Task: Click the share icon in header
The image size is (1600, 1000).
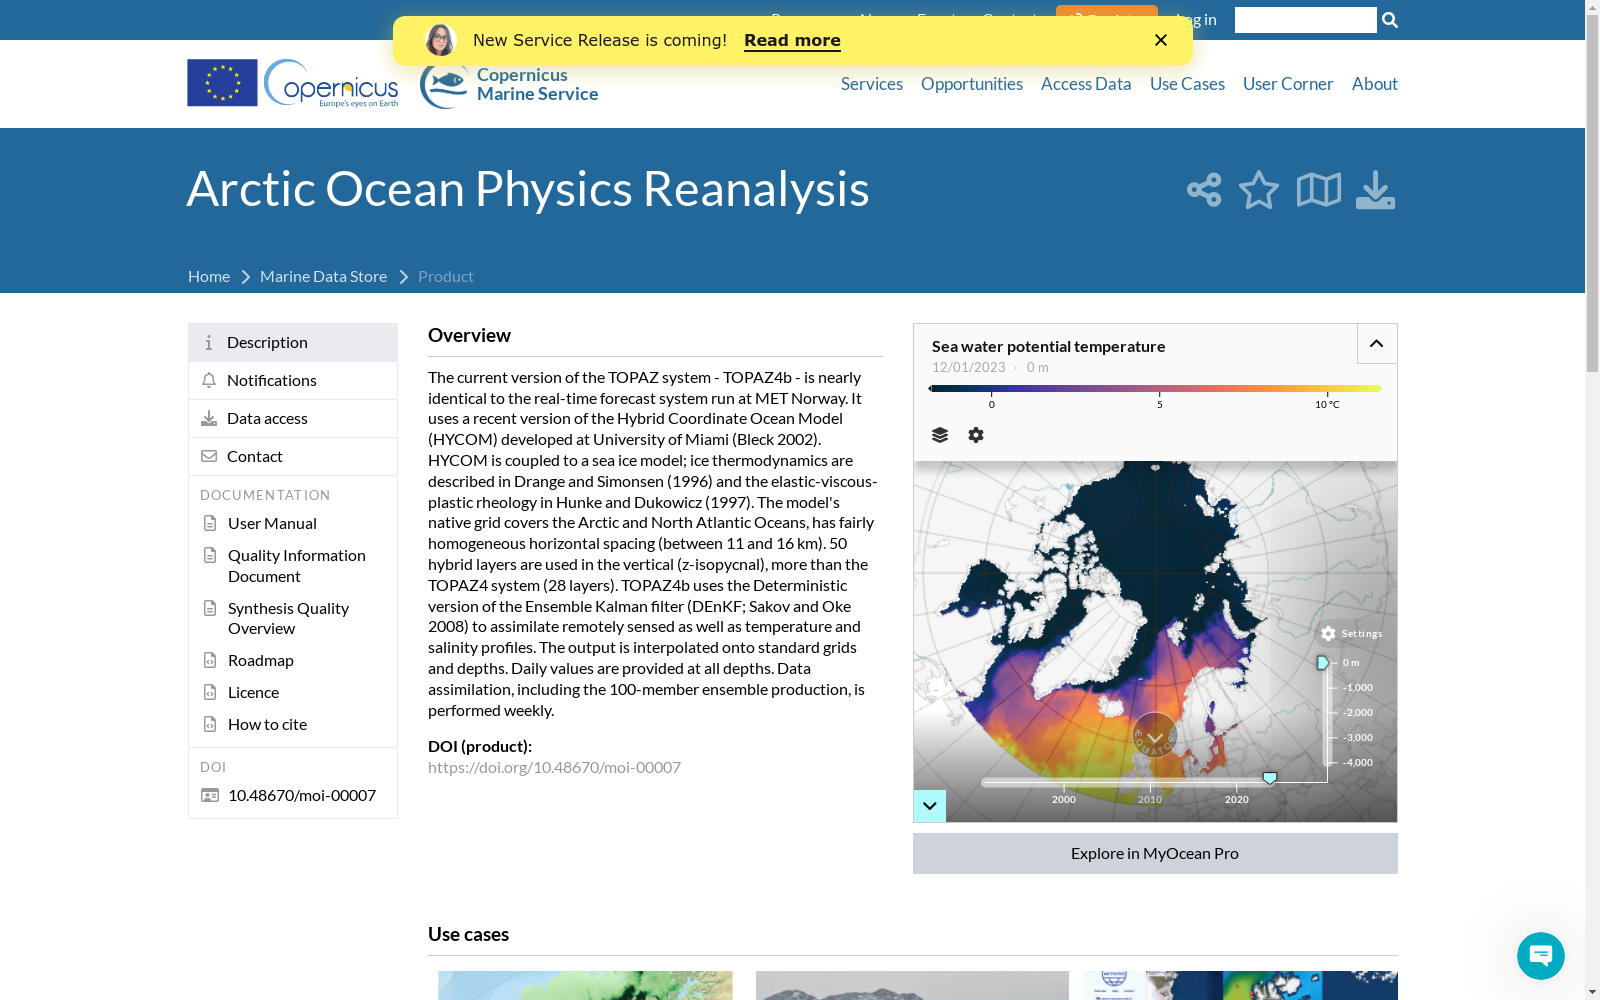Action: (1204, 190)
